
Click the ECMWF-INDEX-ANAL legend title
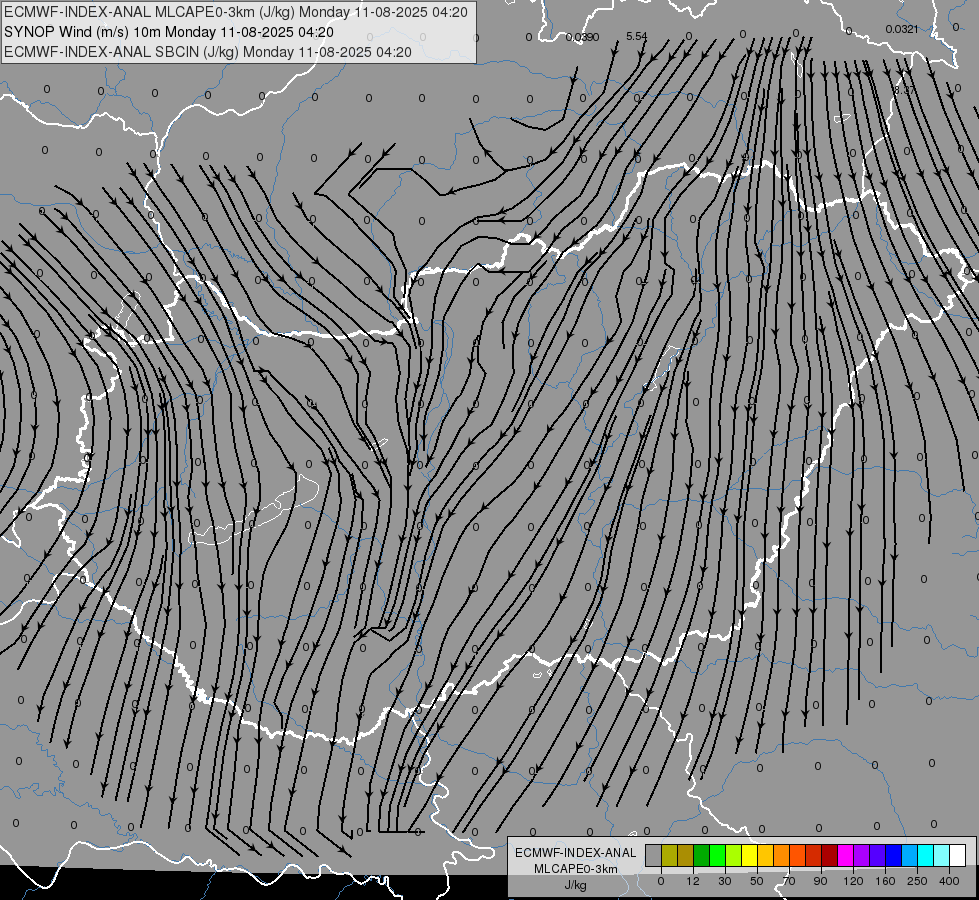pyautogui.click(x=575, y=853)
